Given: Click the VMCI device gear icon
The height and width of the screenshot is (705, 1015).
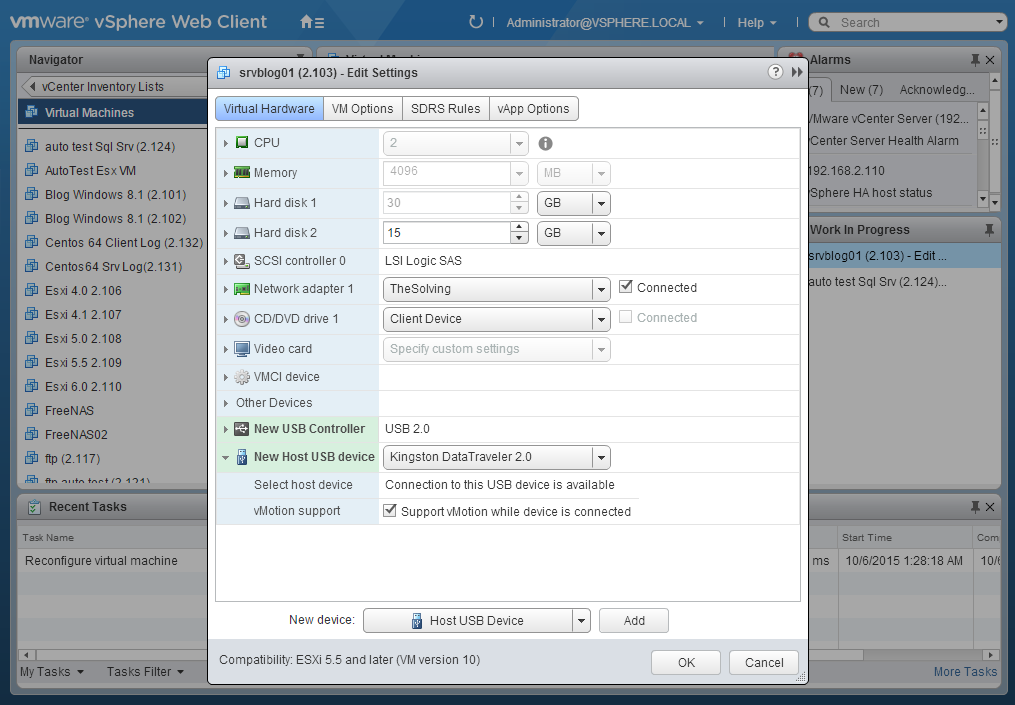Looking at the screenshot, I should (242, 377).
